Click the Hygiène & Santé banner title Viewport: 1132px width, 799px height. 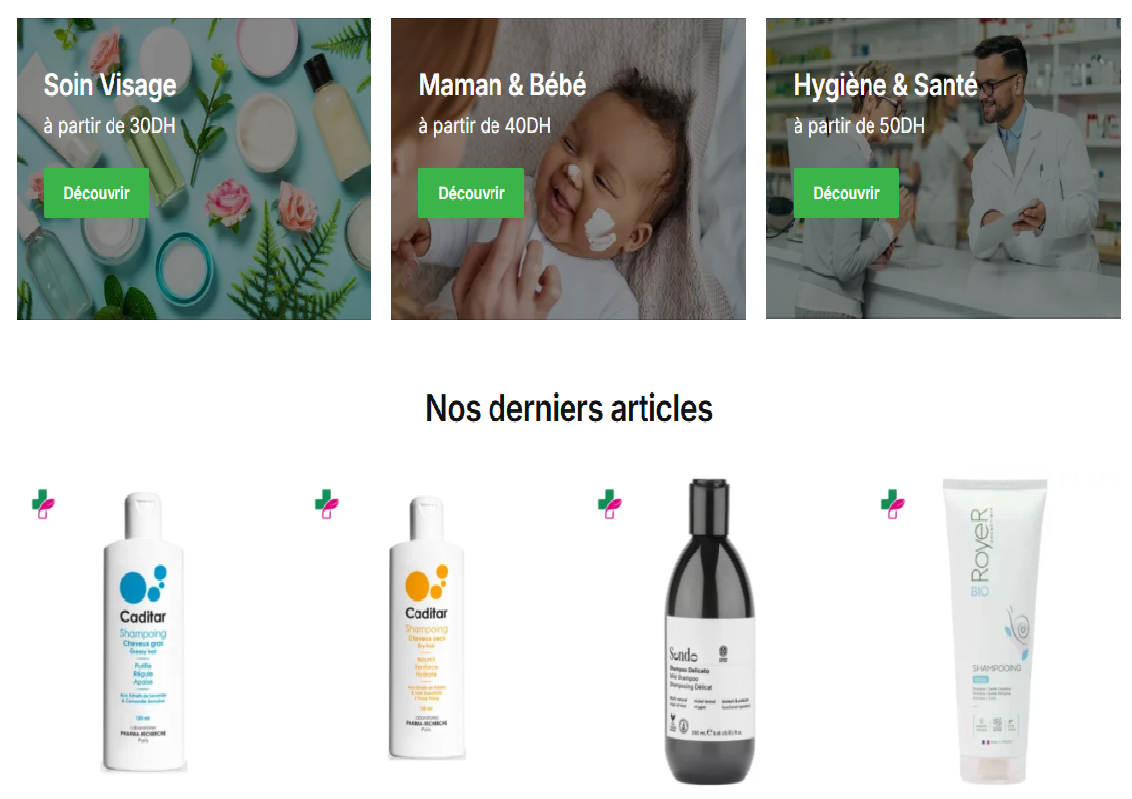[x=885, y=85]
